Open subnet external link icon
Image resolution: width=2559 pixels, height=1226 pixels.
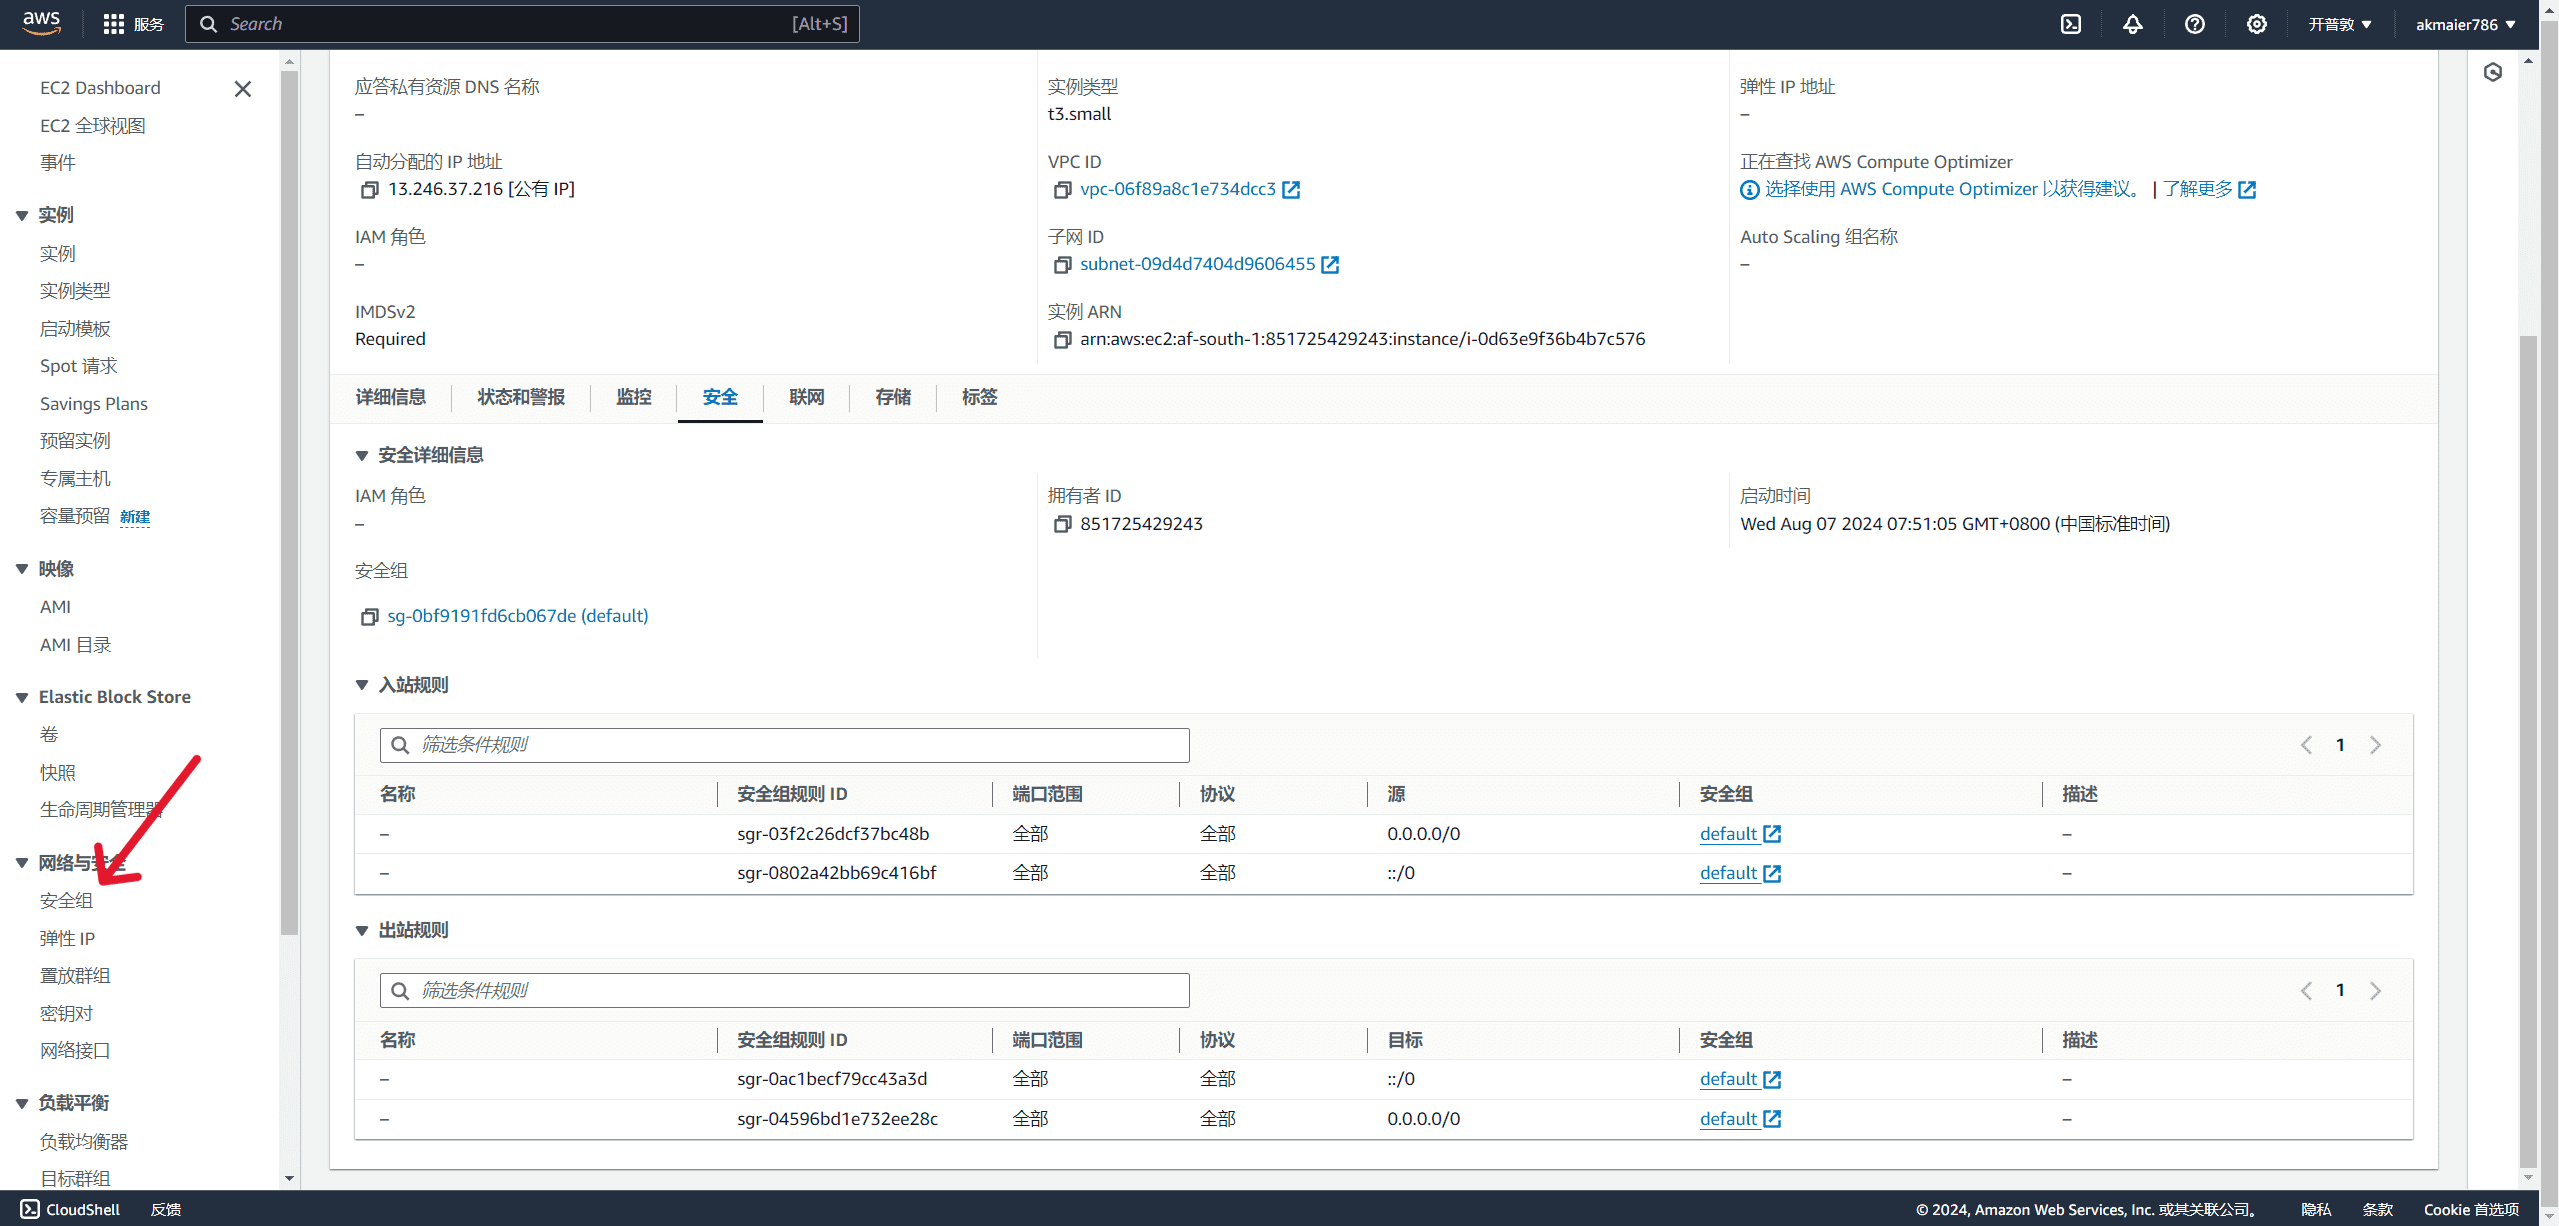(1330, 265)
